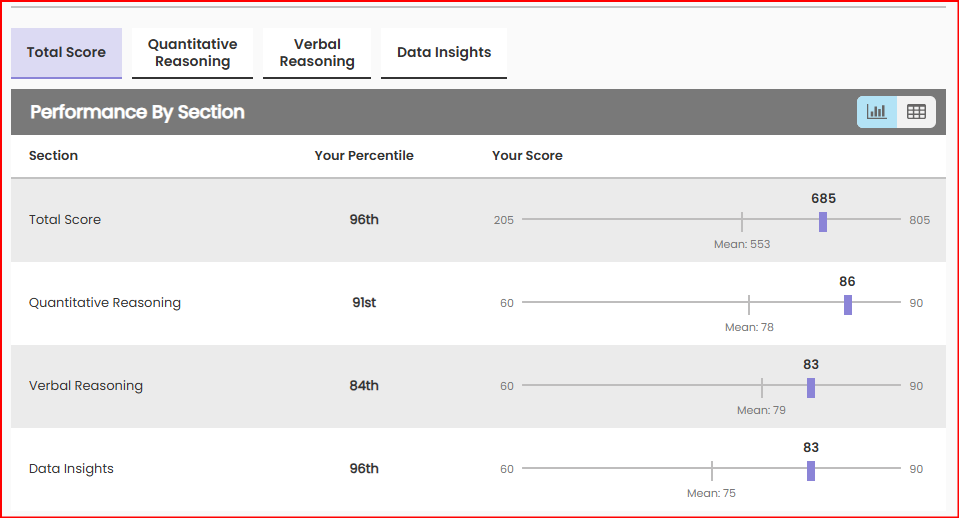
Task: Select the Total Score row label in table
Action: 65,220
